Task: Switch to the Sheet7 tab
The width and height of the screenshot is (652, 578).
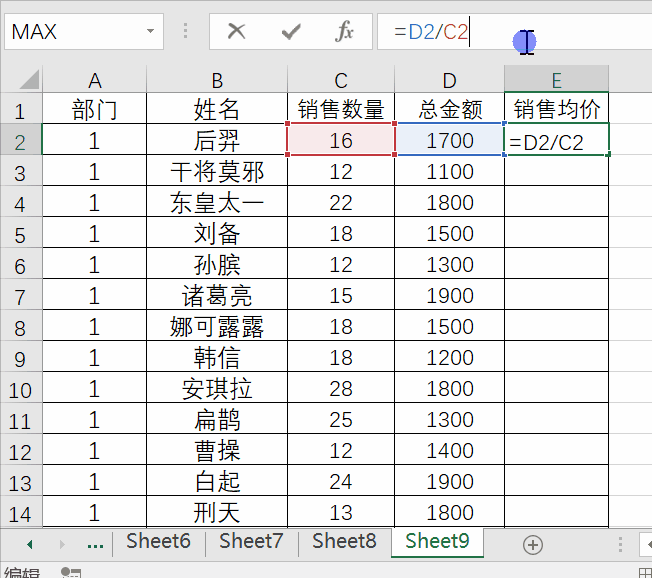Action: tap(251, 541)
